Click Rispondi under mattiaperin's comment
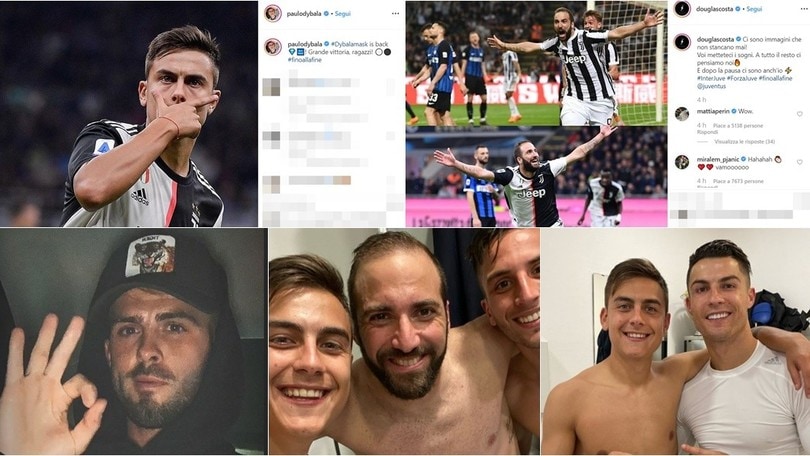 click(x=707, y=132)
